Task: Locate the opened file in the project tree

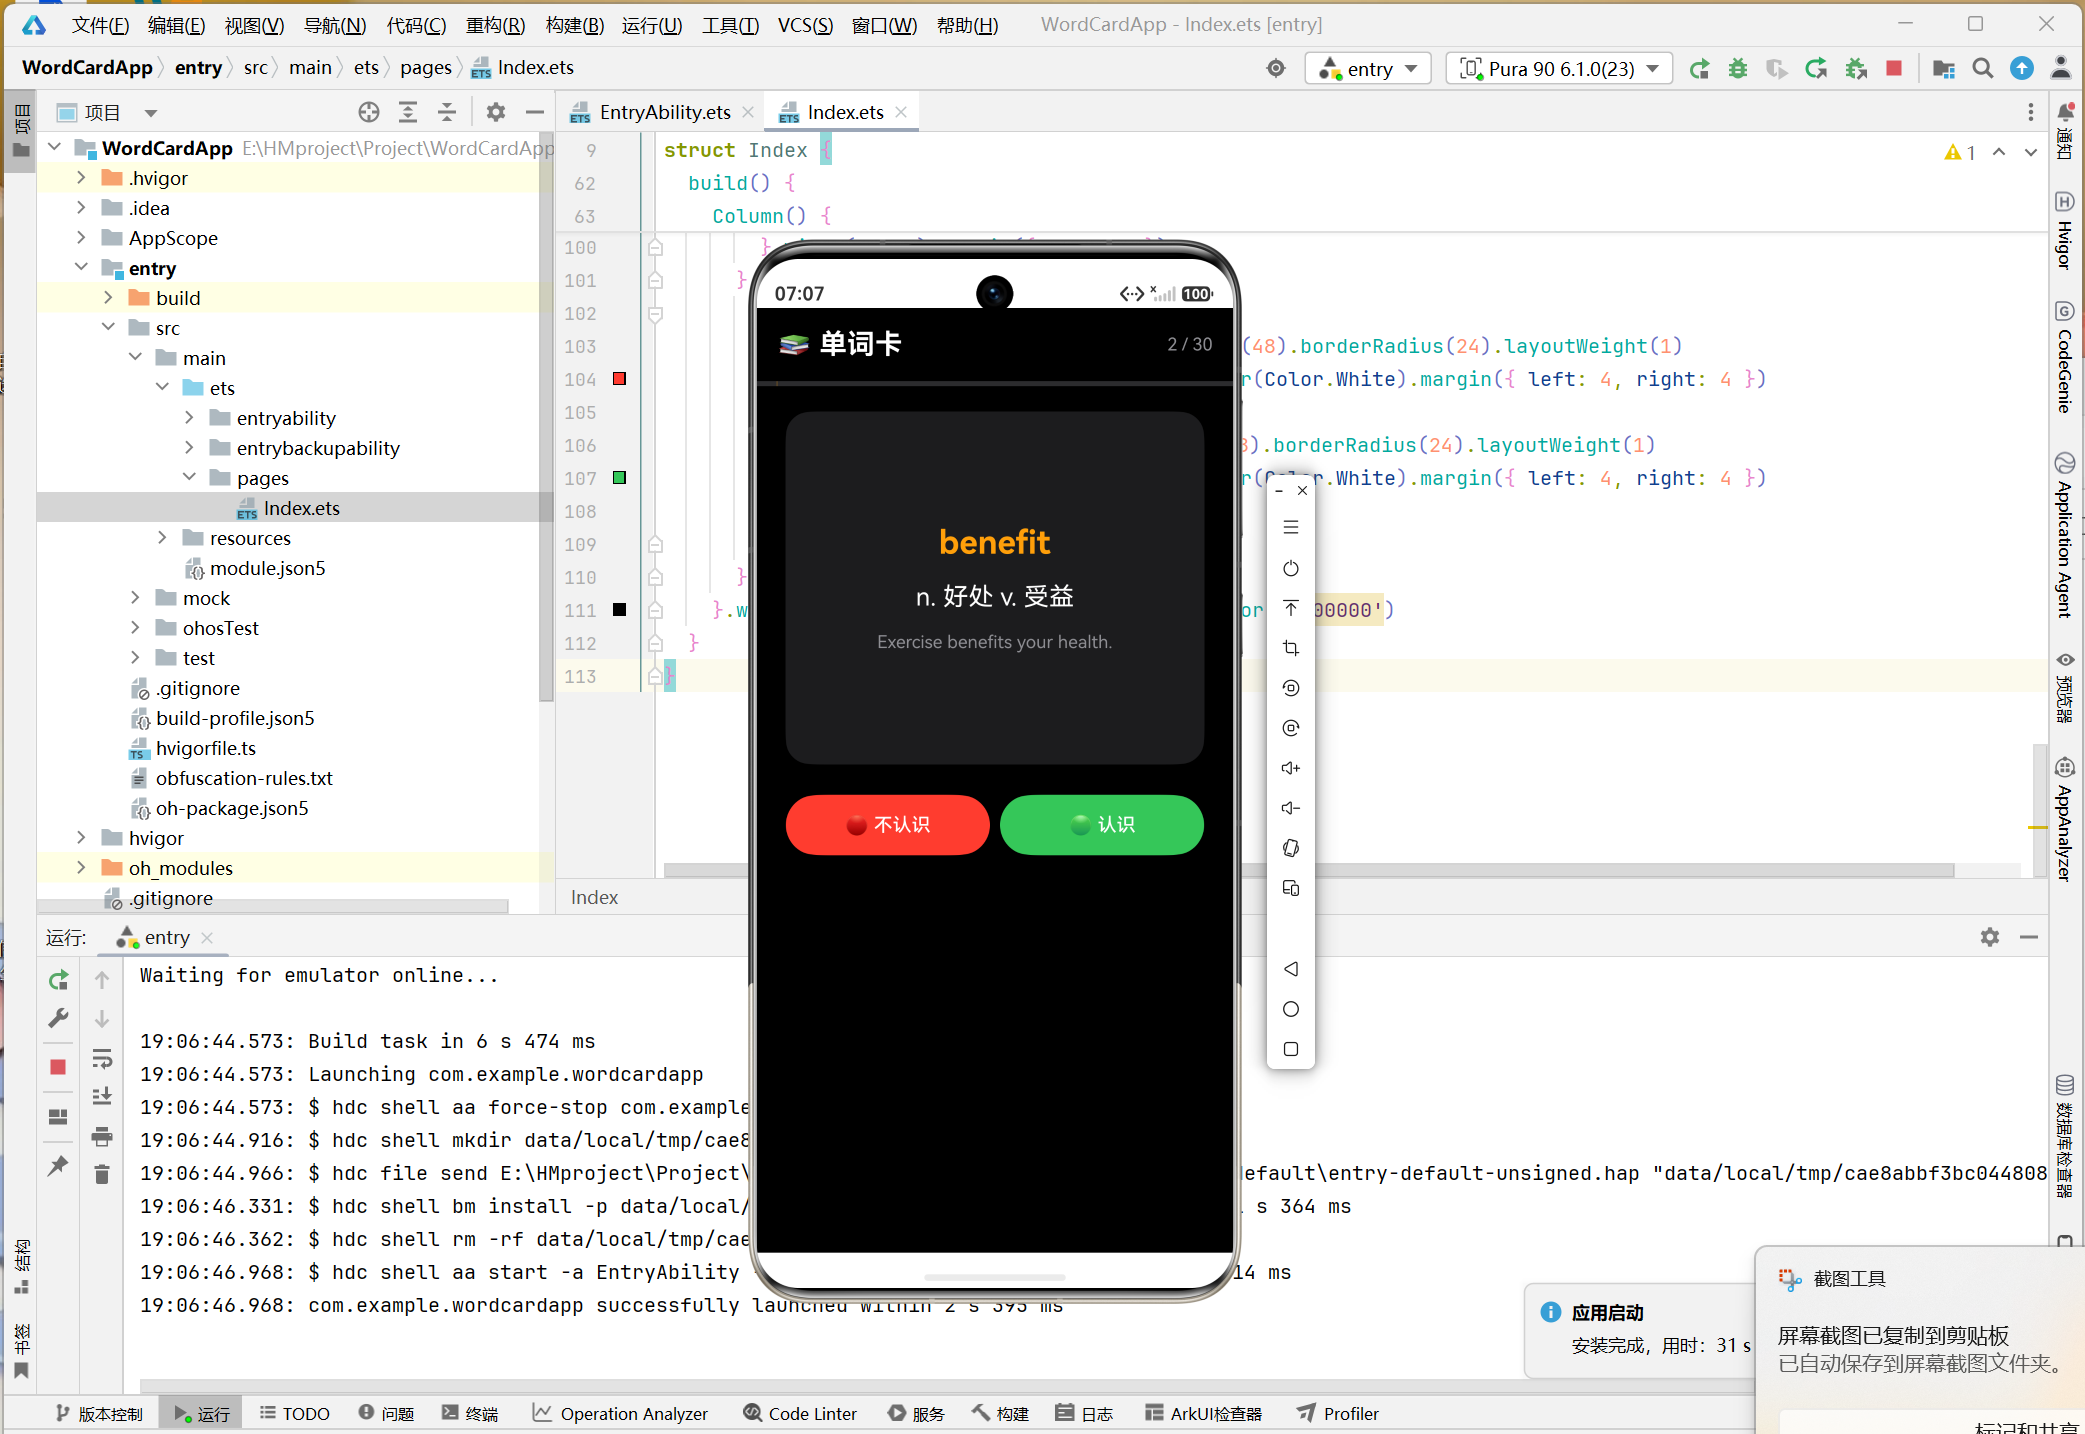Action: point(369,112)
